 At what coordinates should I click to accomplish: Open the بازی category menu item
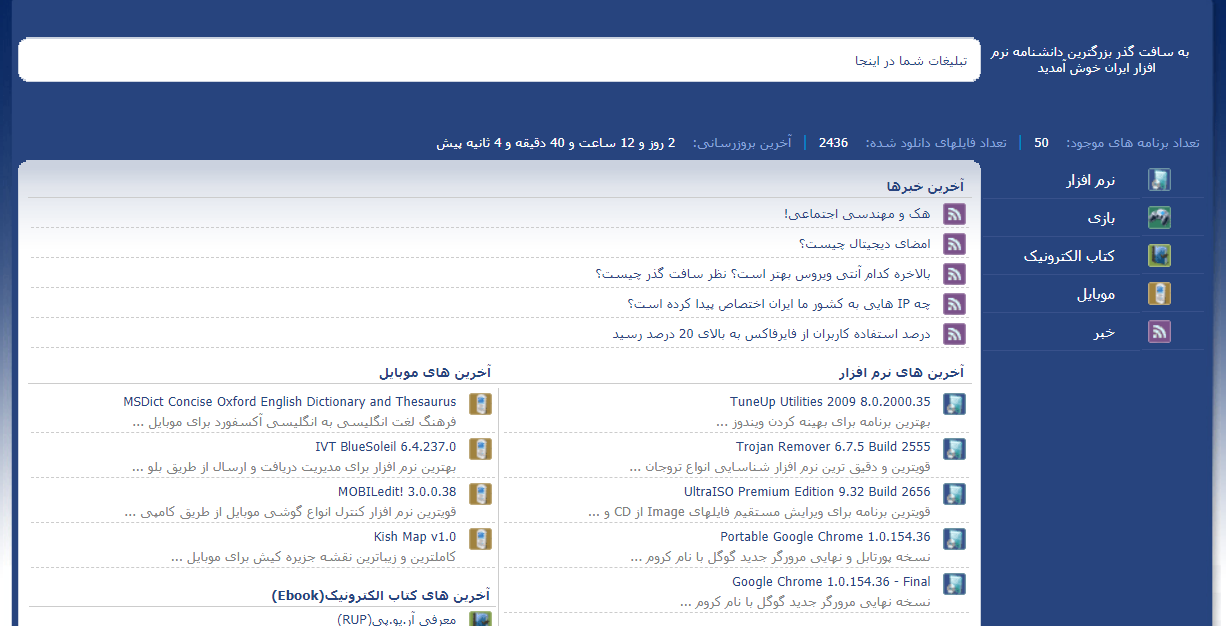coord(1101,218)
